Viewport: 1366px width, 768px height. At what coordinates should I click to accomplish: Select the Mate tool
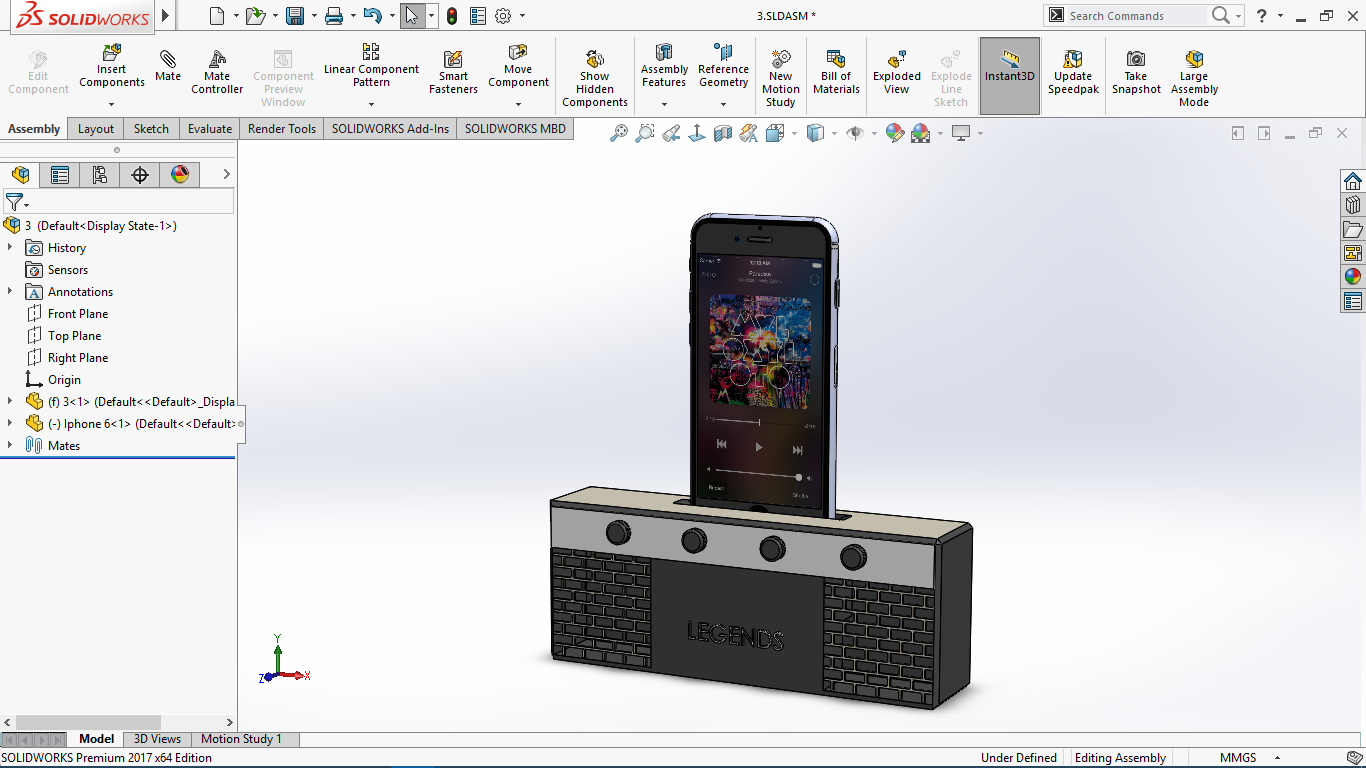pos(168,66)
